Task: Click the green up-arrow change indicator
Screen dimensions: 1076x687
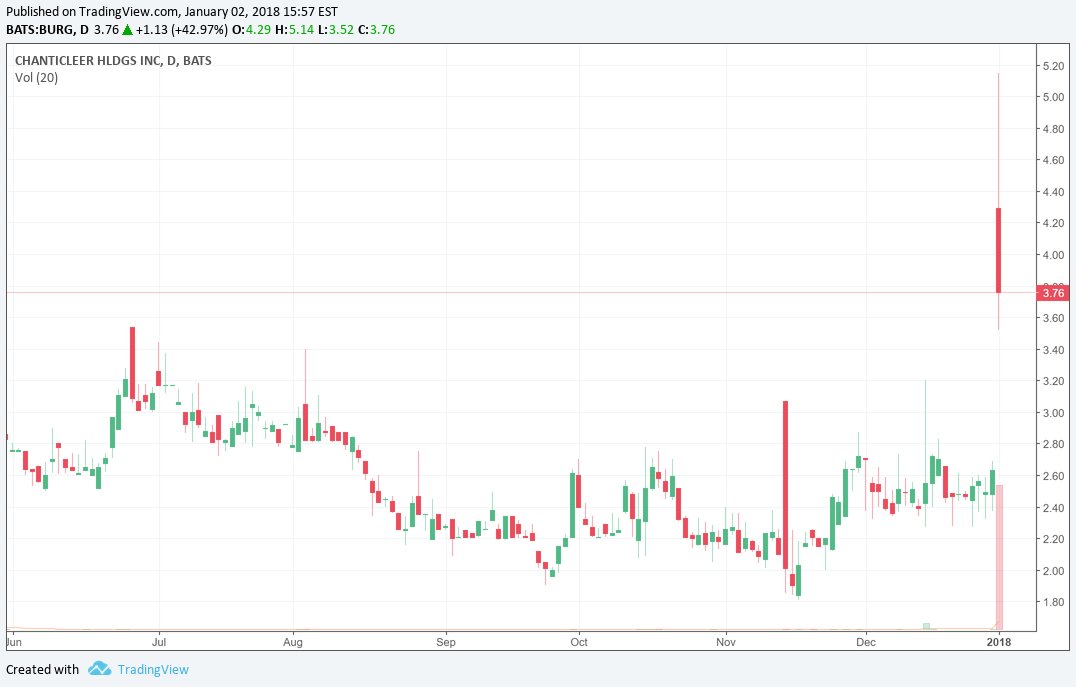Action: tap(127, 30)
